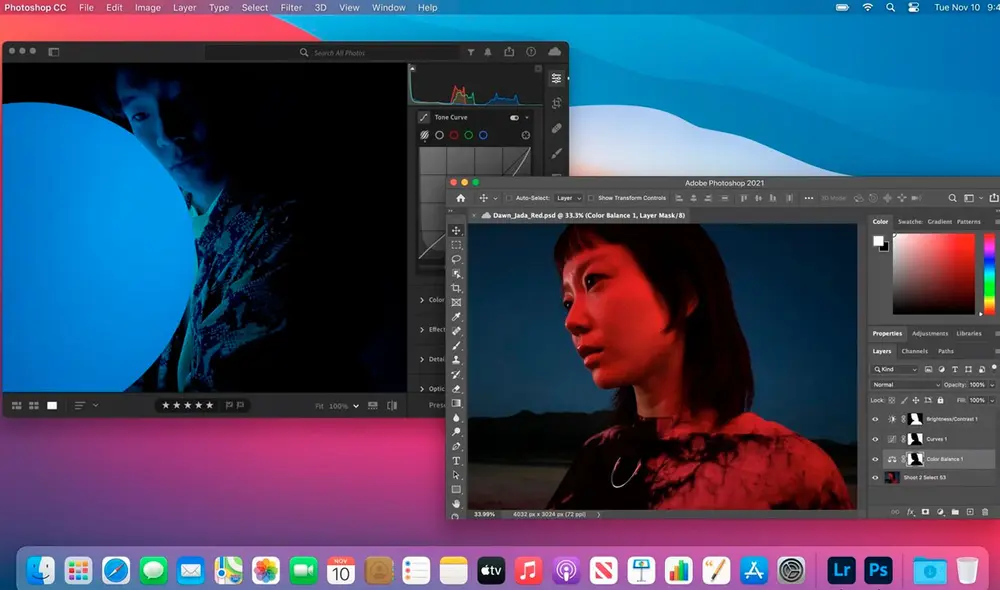Click the Shoot 2 Select 53 layer thumbnail
Image resolution: width=1000 pixels, height=590 pixels.
tap(891, 478)
